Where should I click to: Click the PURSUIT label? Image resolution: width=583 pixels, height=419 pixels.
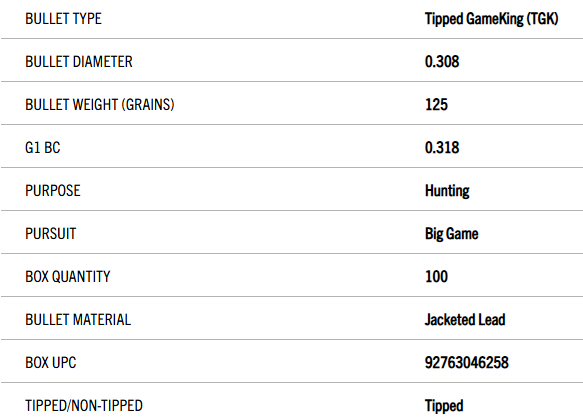[x=51, y=234]
